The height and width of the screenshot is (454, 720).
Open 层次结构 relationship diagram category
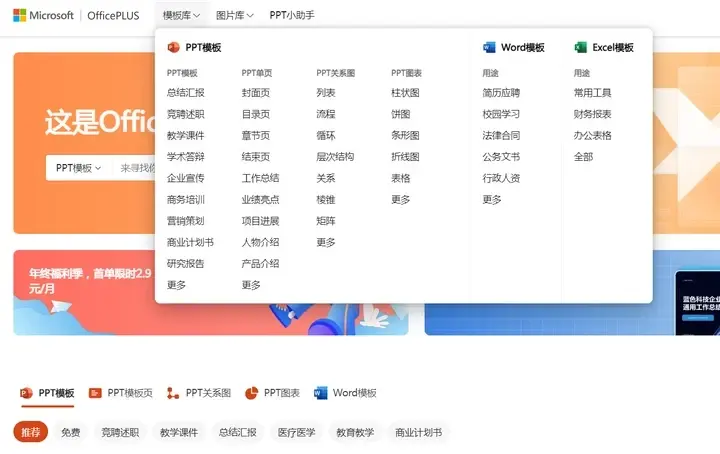point(335,157)
